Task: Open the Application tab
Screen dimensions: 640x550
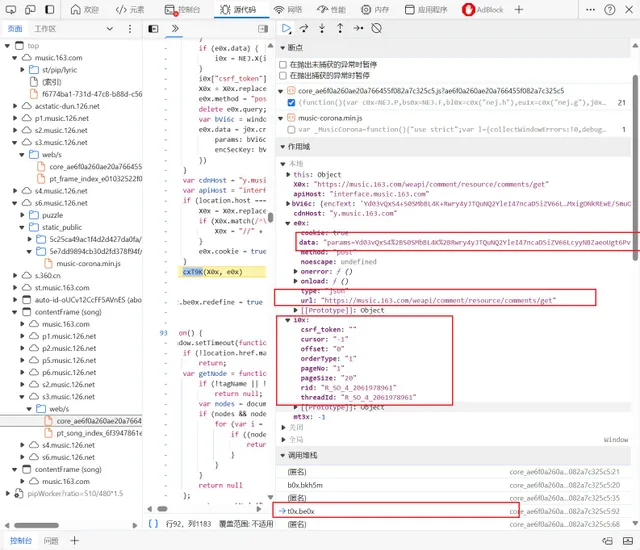Action: (426, 9)
